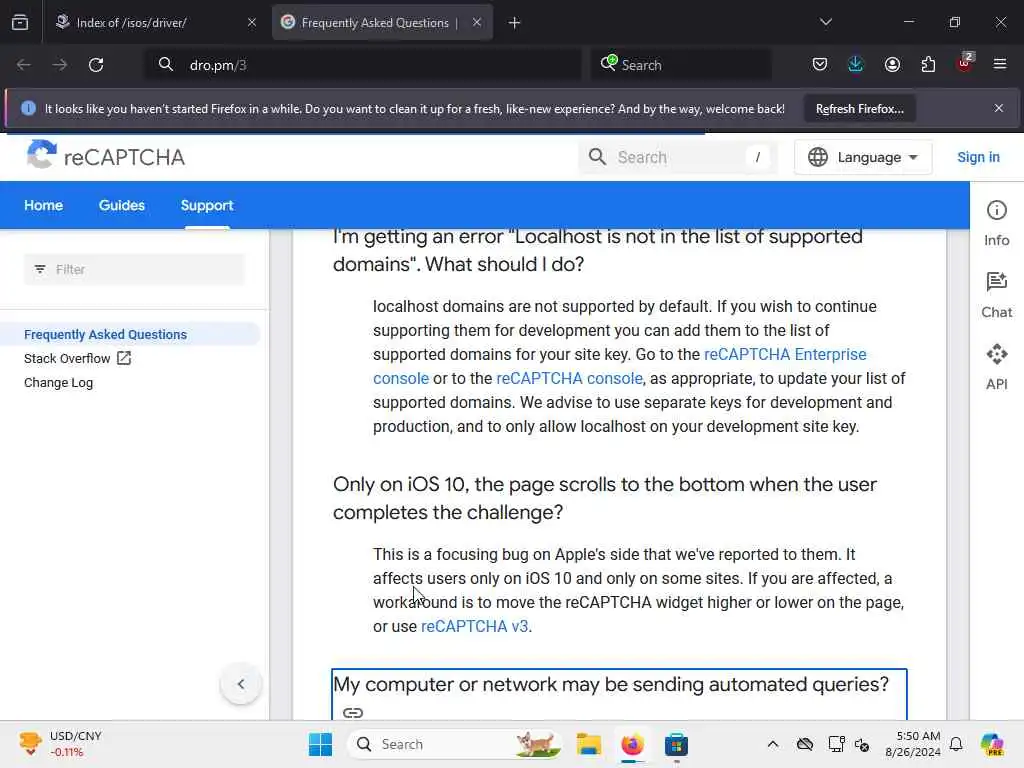Open the Chat side panel
Viewport: 1024px width, 768px height.
[997, 295]
